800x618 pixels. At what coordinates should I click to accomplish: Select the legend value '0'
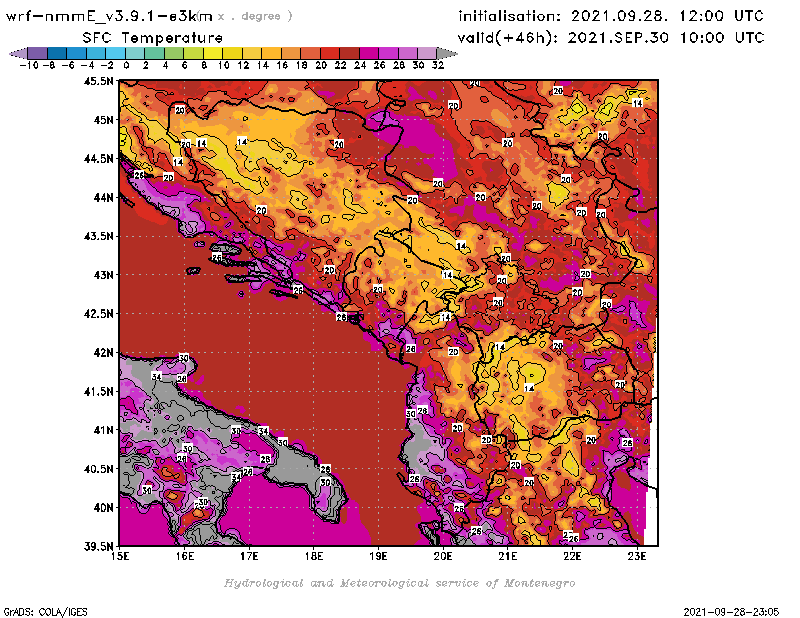(126, 65)
